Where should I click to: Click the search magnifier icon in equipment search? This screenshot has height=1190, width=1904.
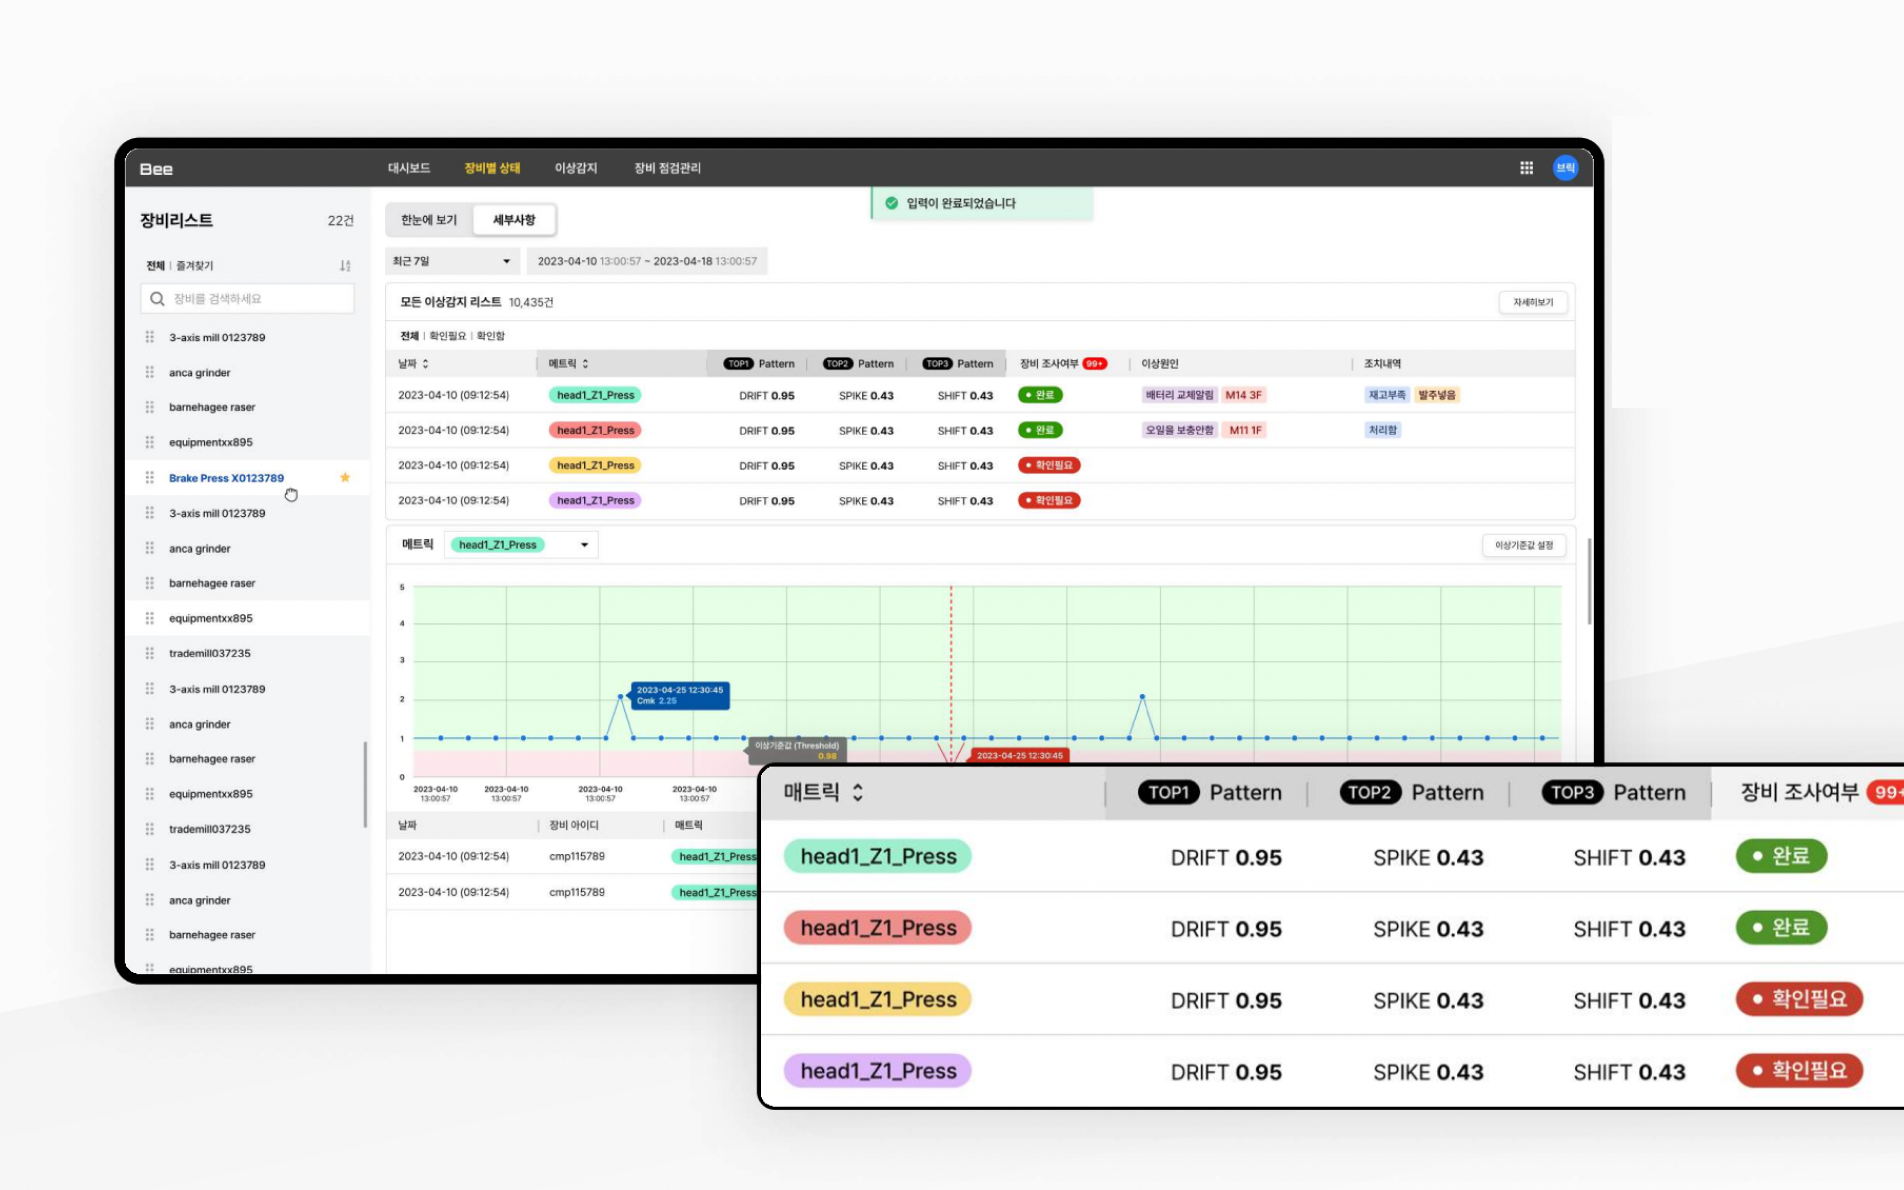point(157,299)
